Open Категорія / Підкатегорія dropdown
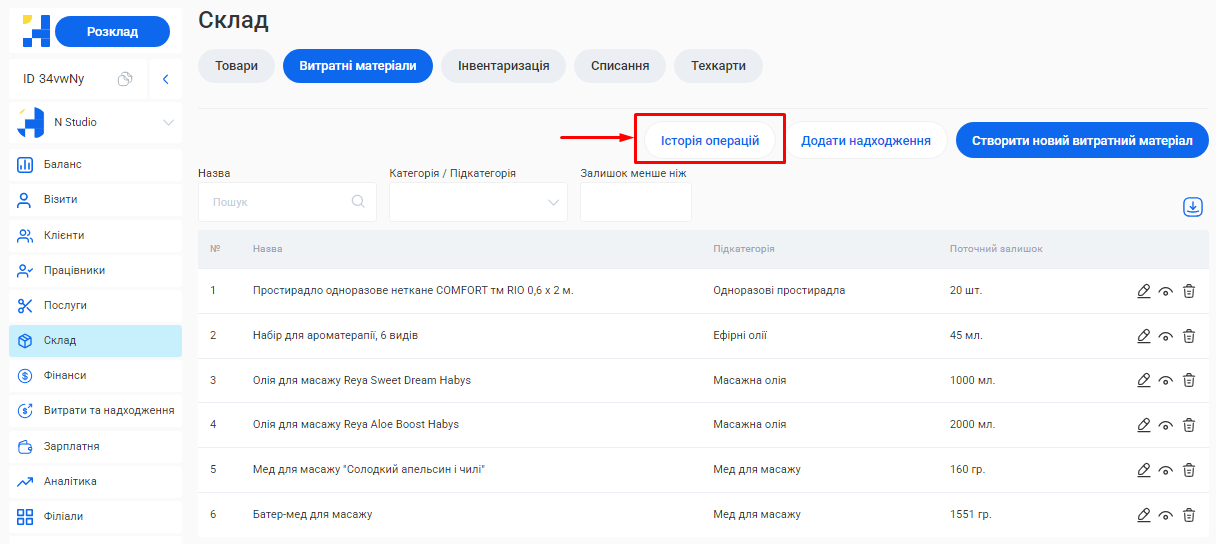 pyautogui.click(x=478, y=202)
